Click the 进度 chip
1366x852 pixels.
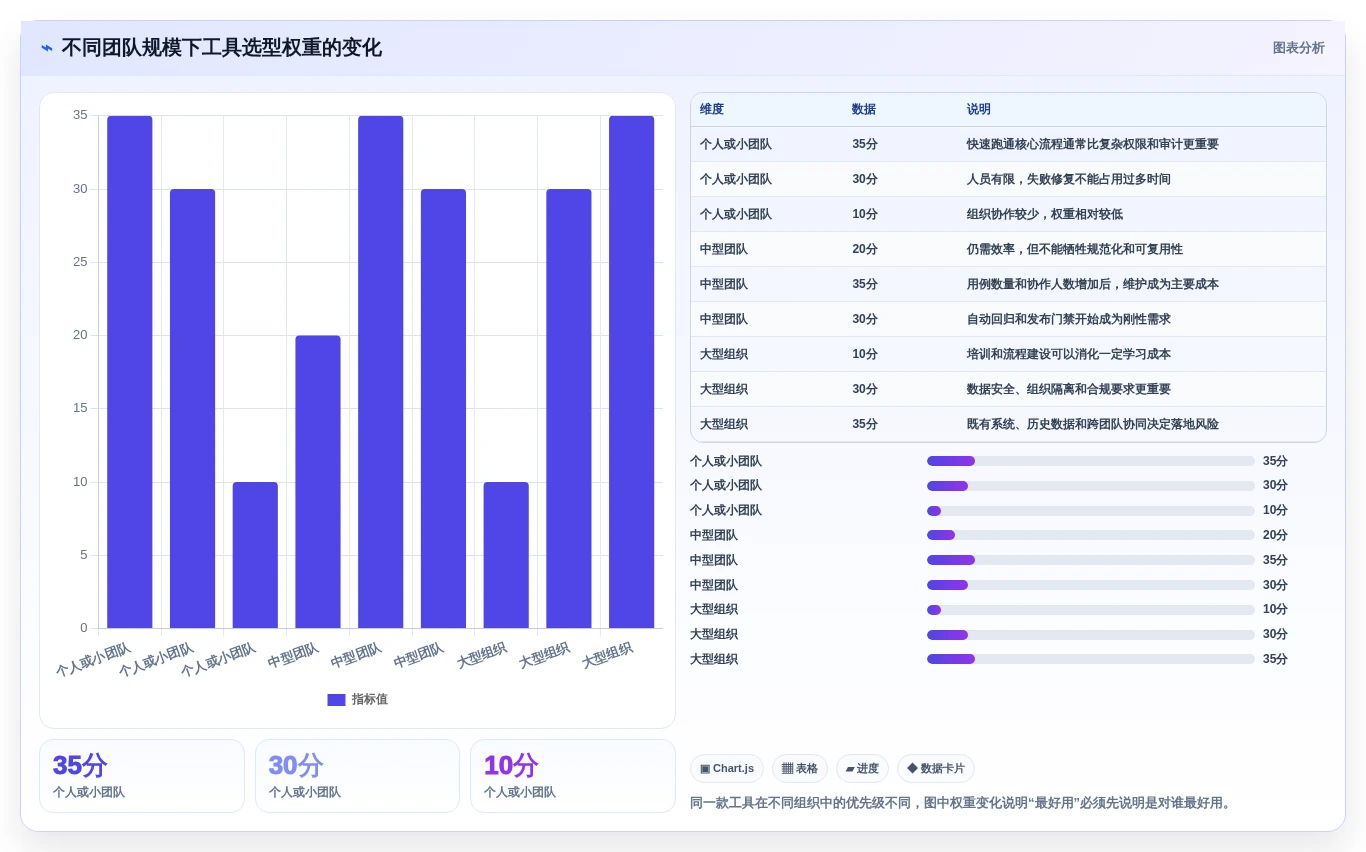click(x=862, y=769)
